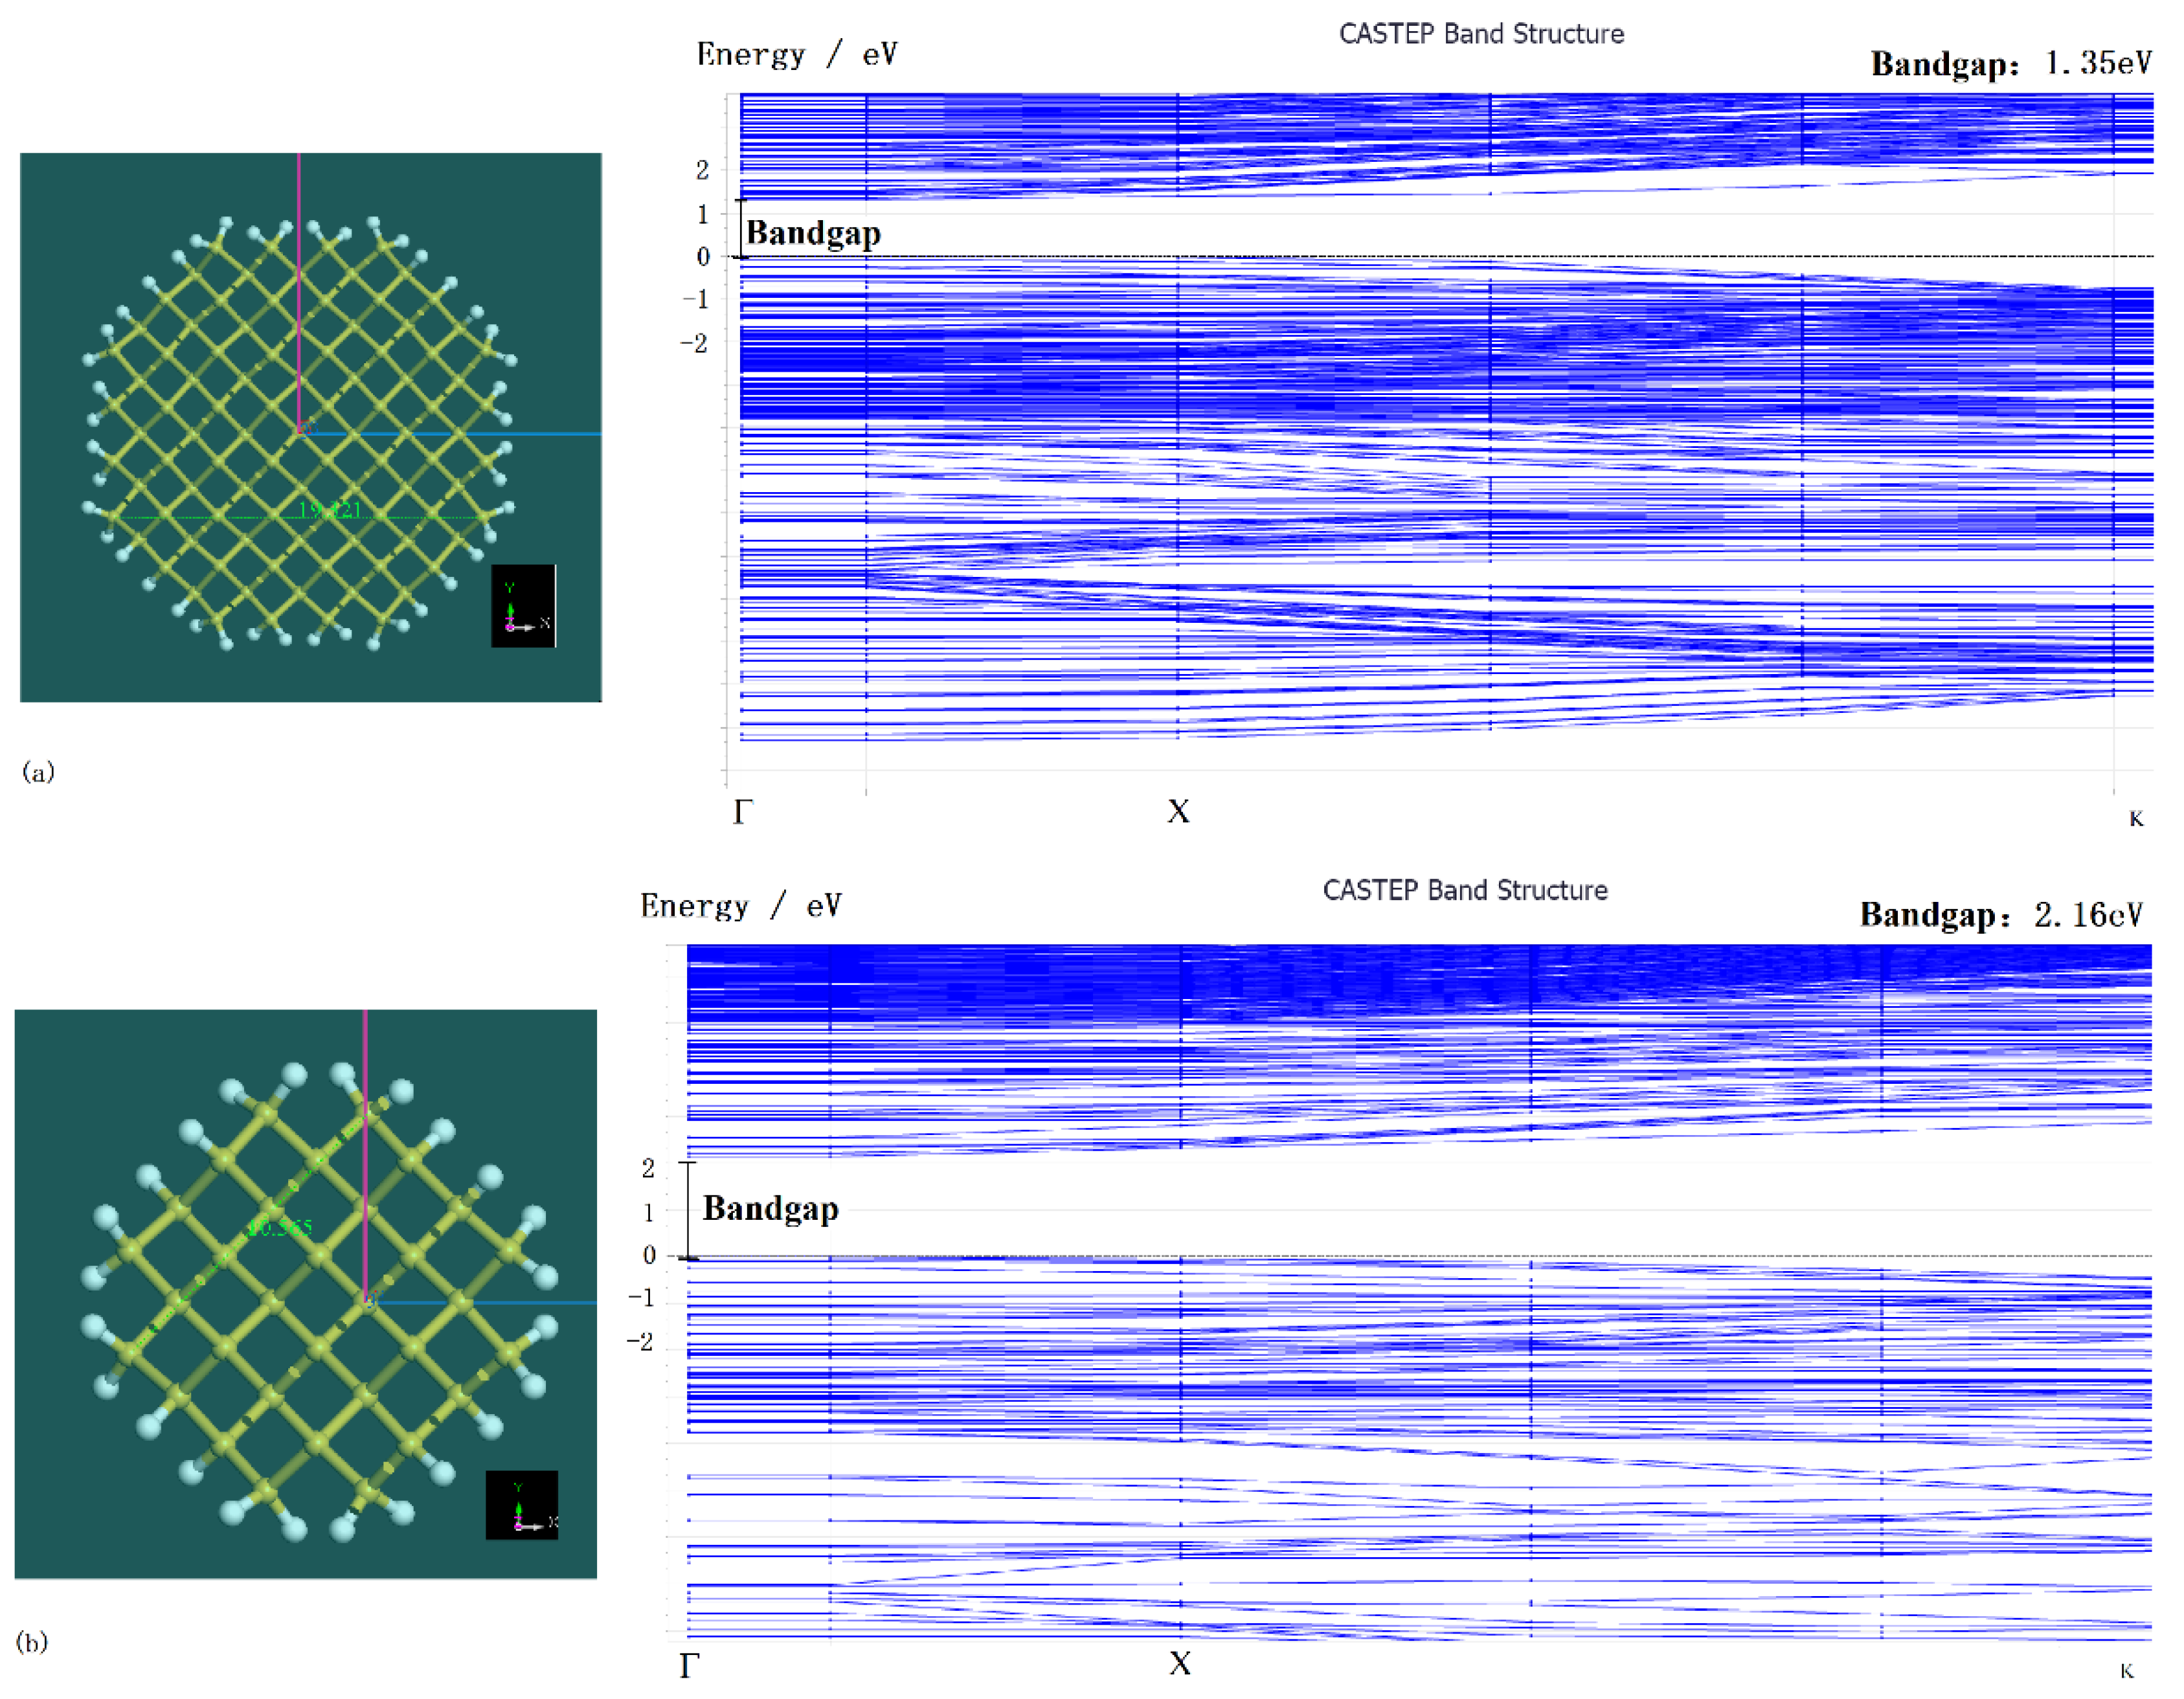Click the Γ point label of top plot
Viewport: 2184px width, 1699px height.
point(742,811)
